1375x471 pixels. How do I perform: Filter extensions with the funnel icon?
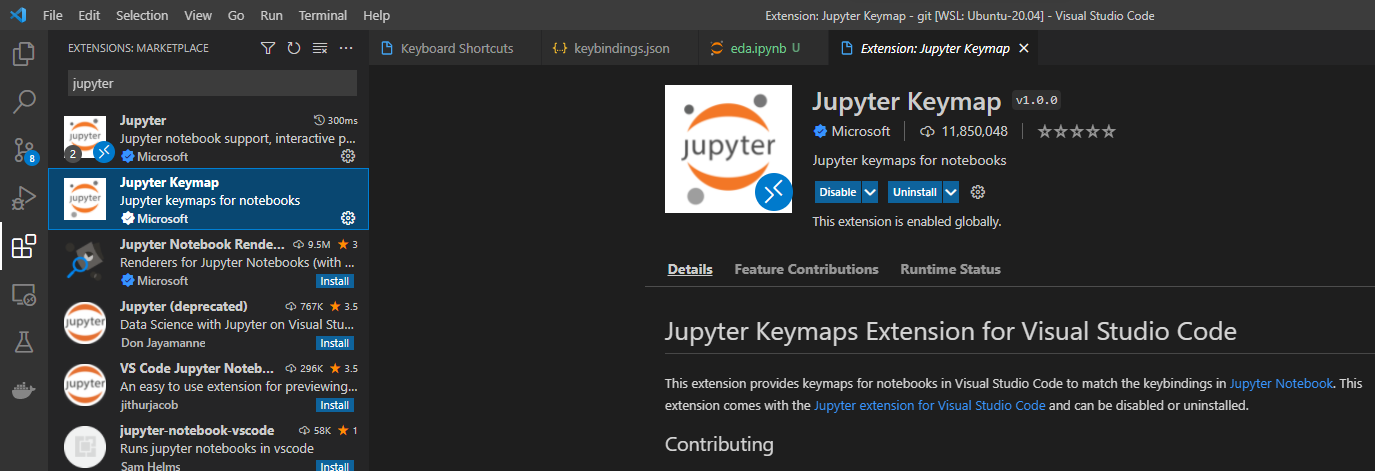[268, 48]
